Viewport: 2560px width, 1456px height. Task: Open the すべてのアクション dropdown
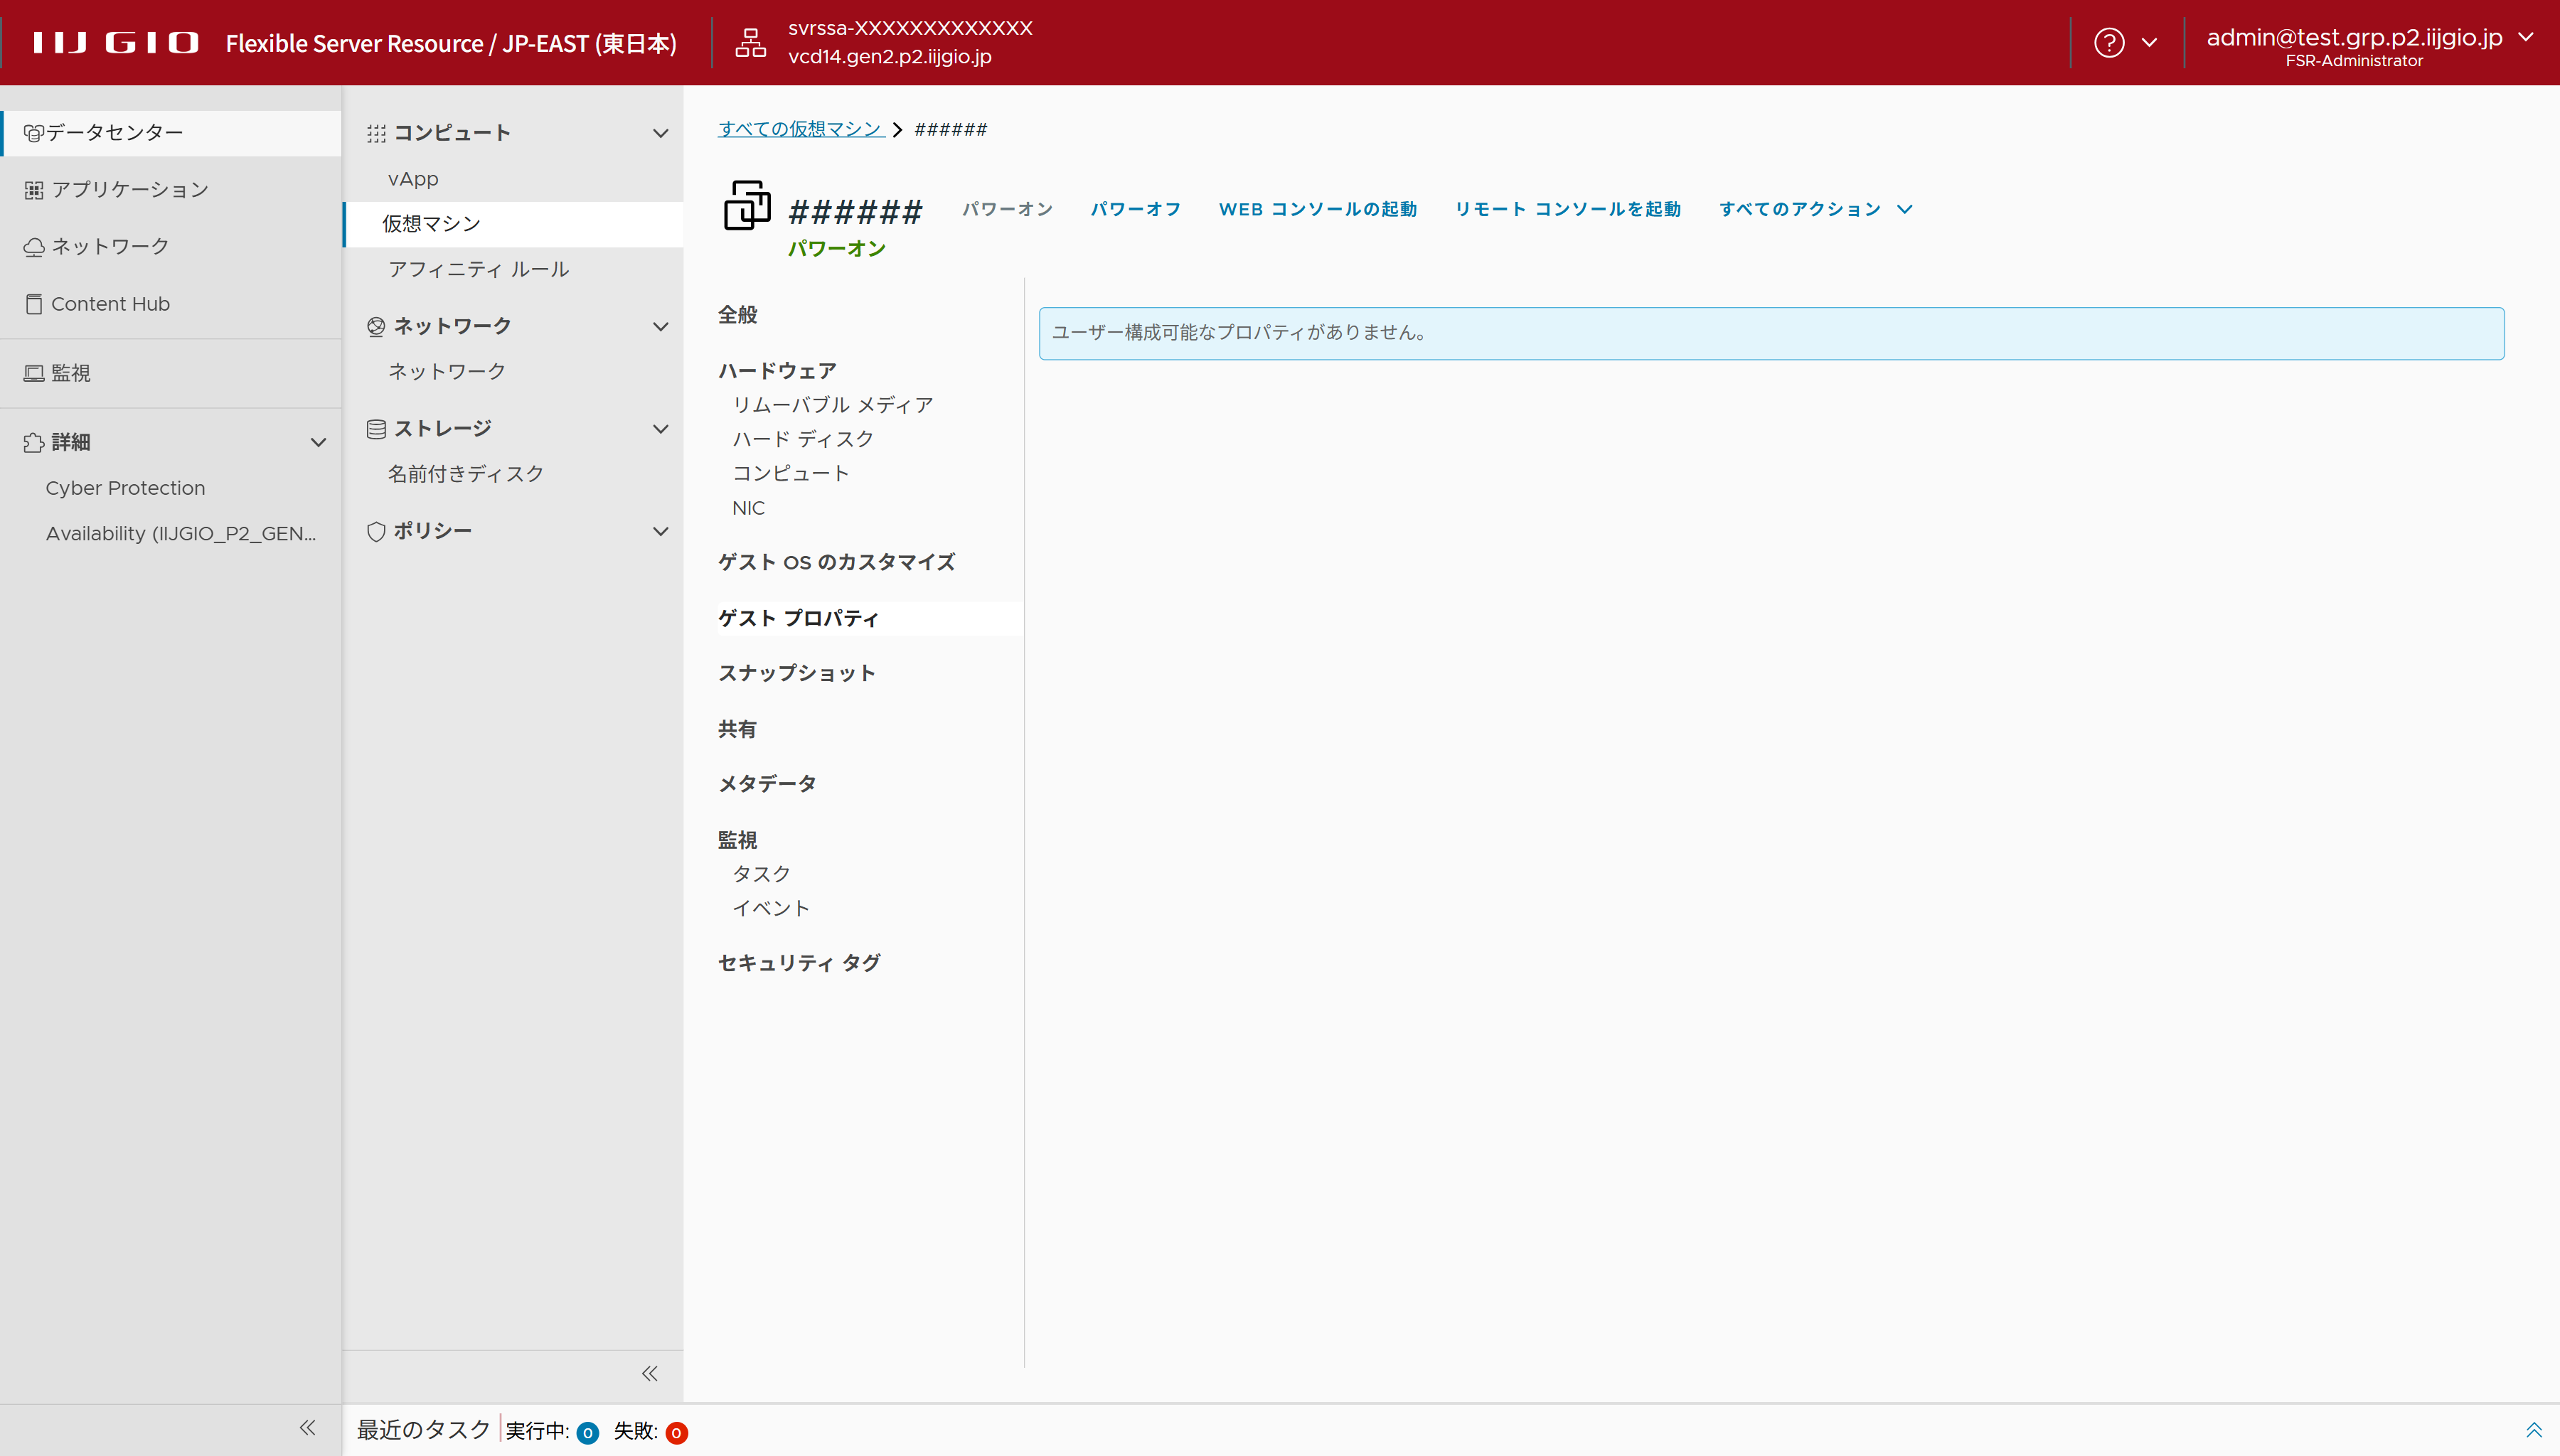tap(1815, 209)
